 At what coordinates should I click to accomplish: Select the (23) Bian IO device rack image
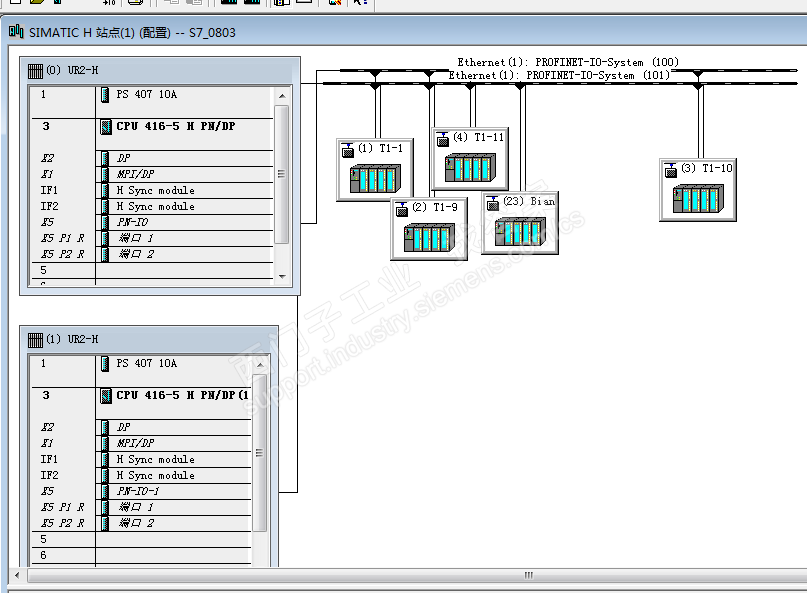(520, 231)
